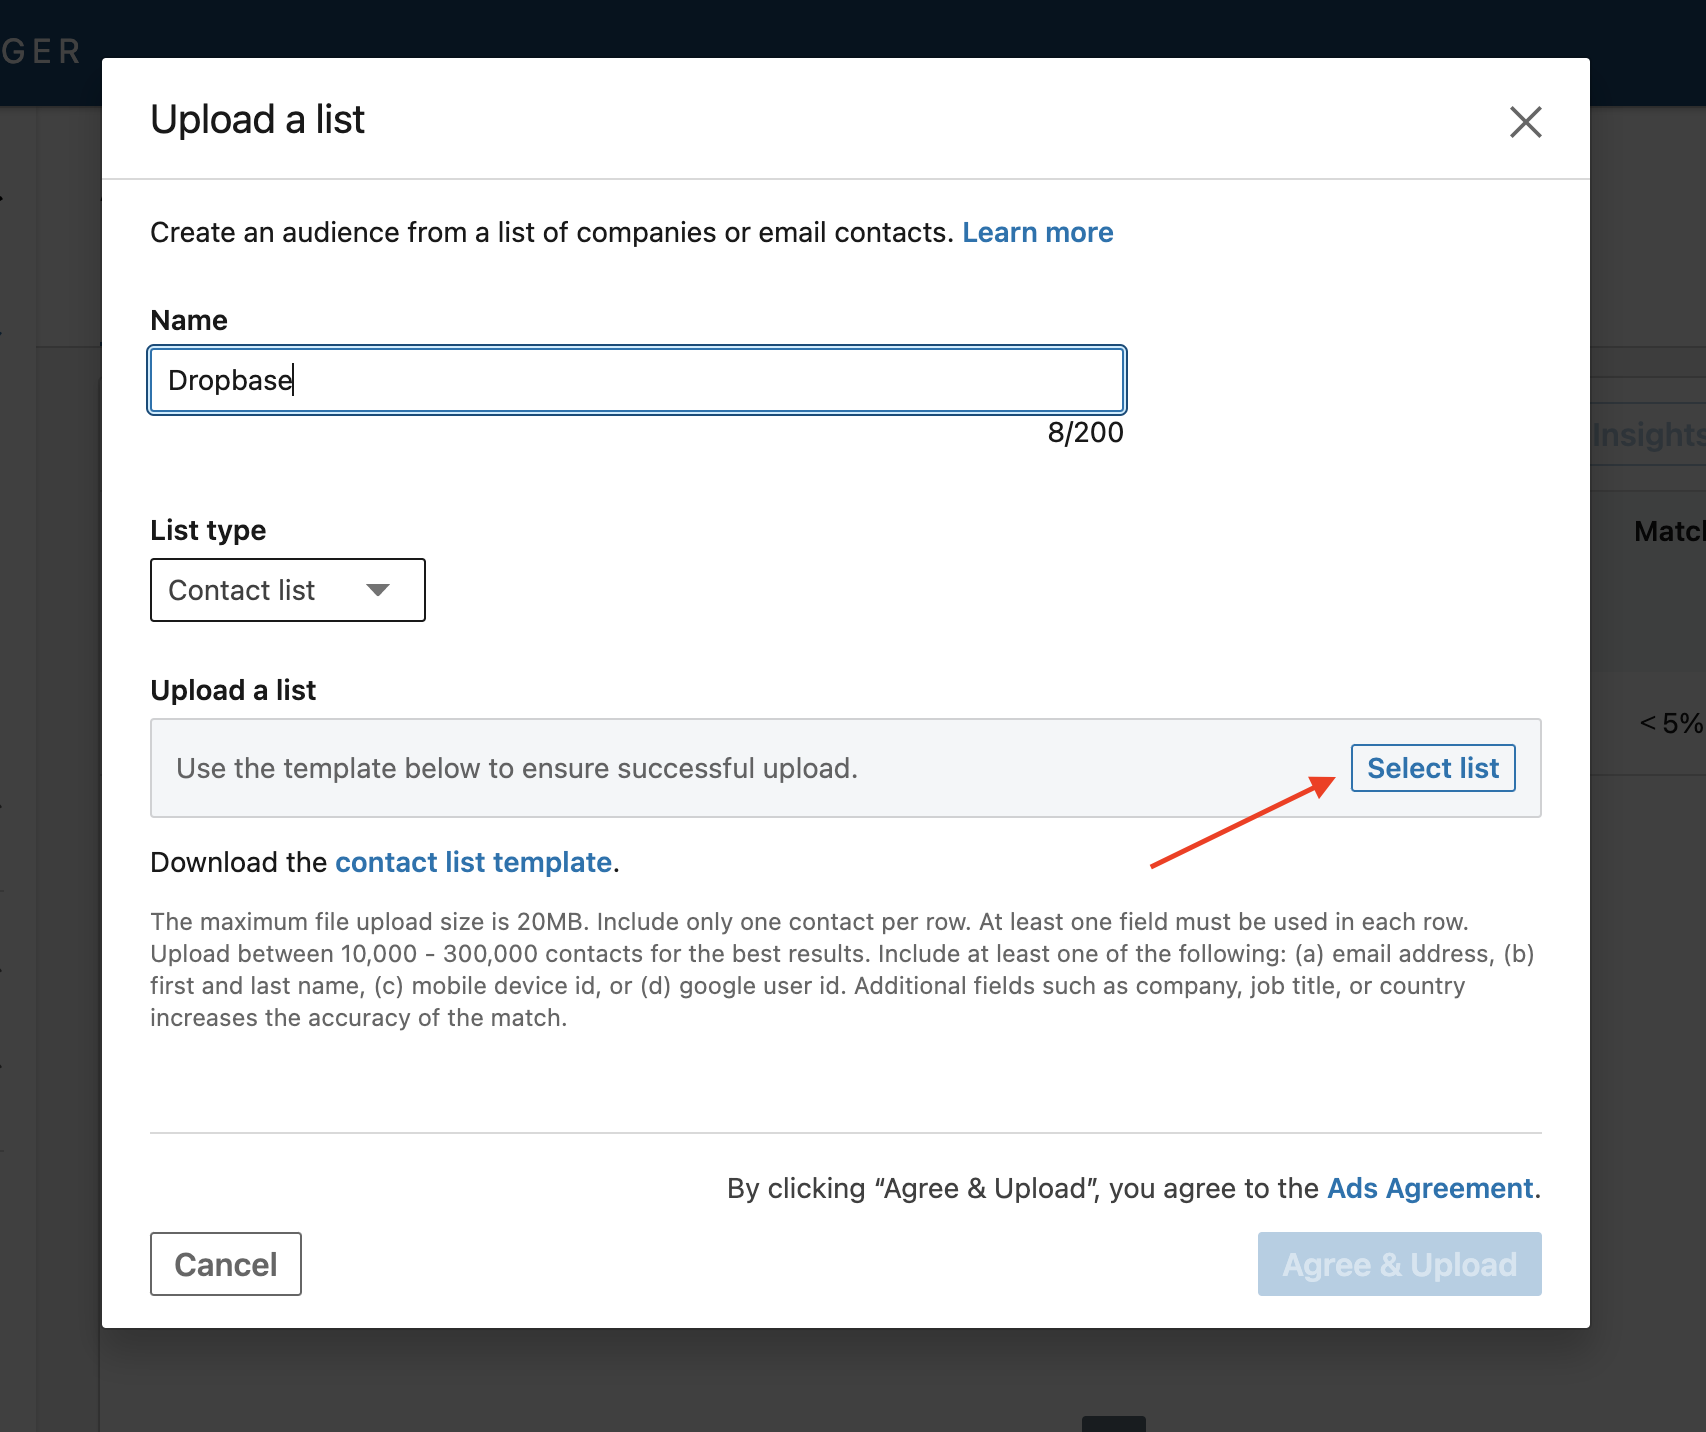
Task: Switch to the Insights tab behind dialog
Action: (x=1648, y=435)
